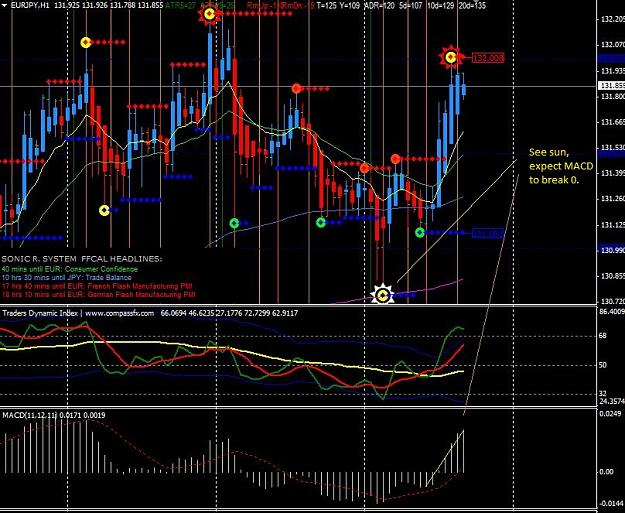
Task: Select the 0.0249 value on the MACD scale
Action: point(610,414)
